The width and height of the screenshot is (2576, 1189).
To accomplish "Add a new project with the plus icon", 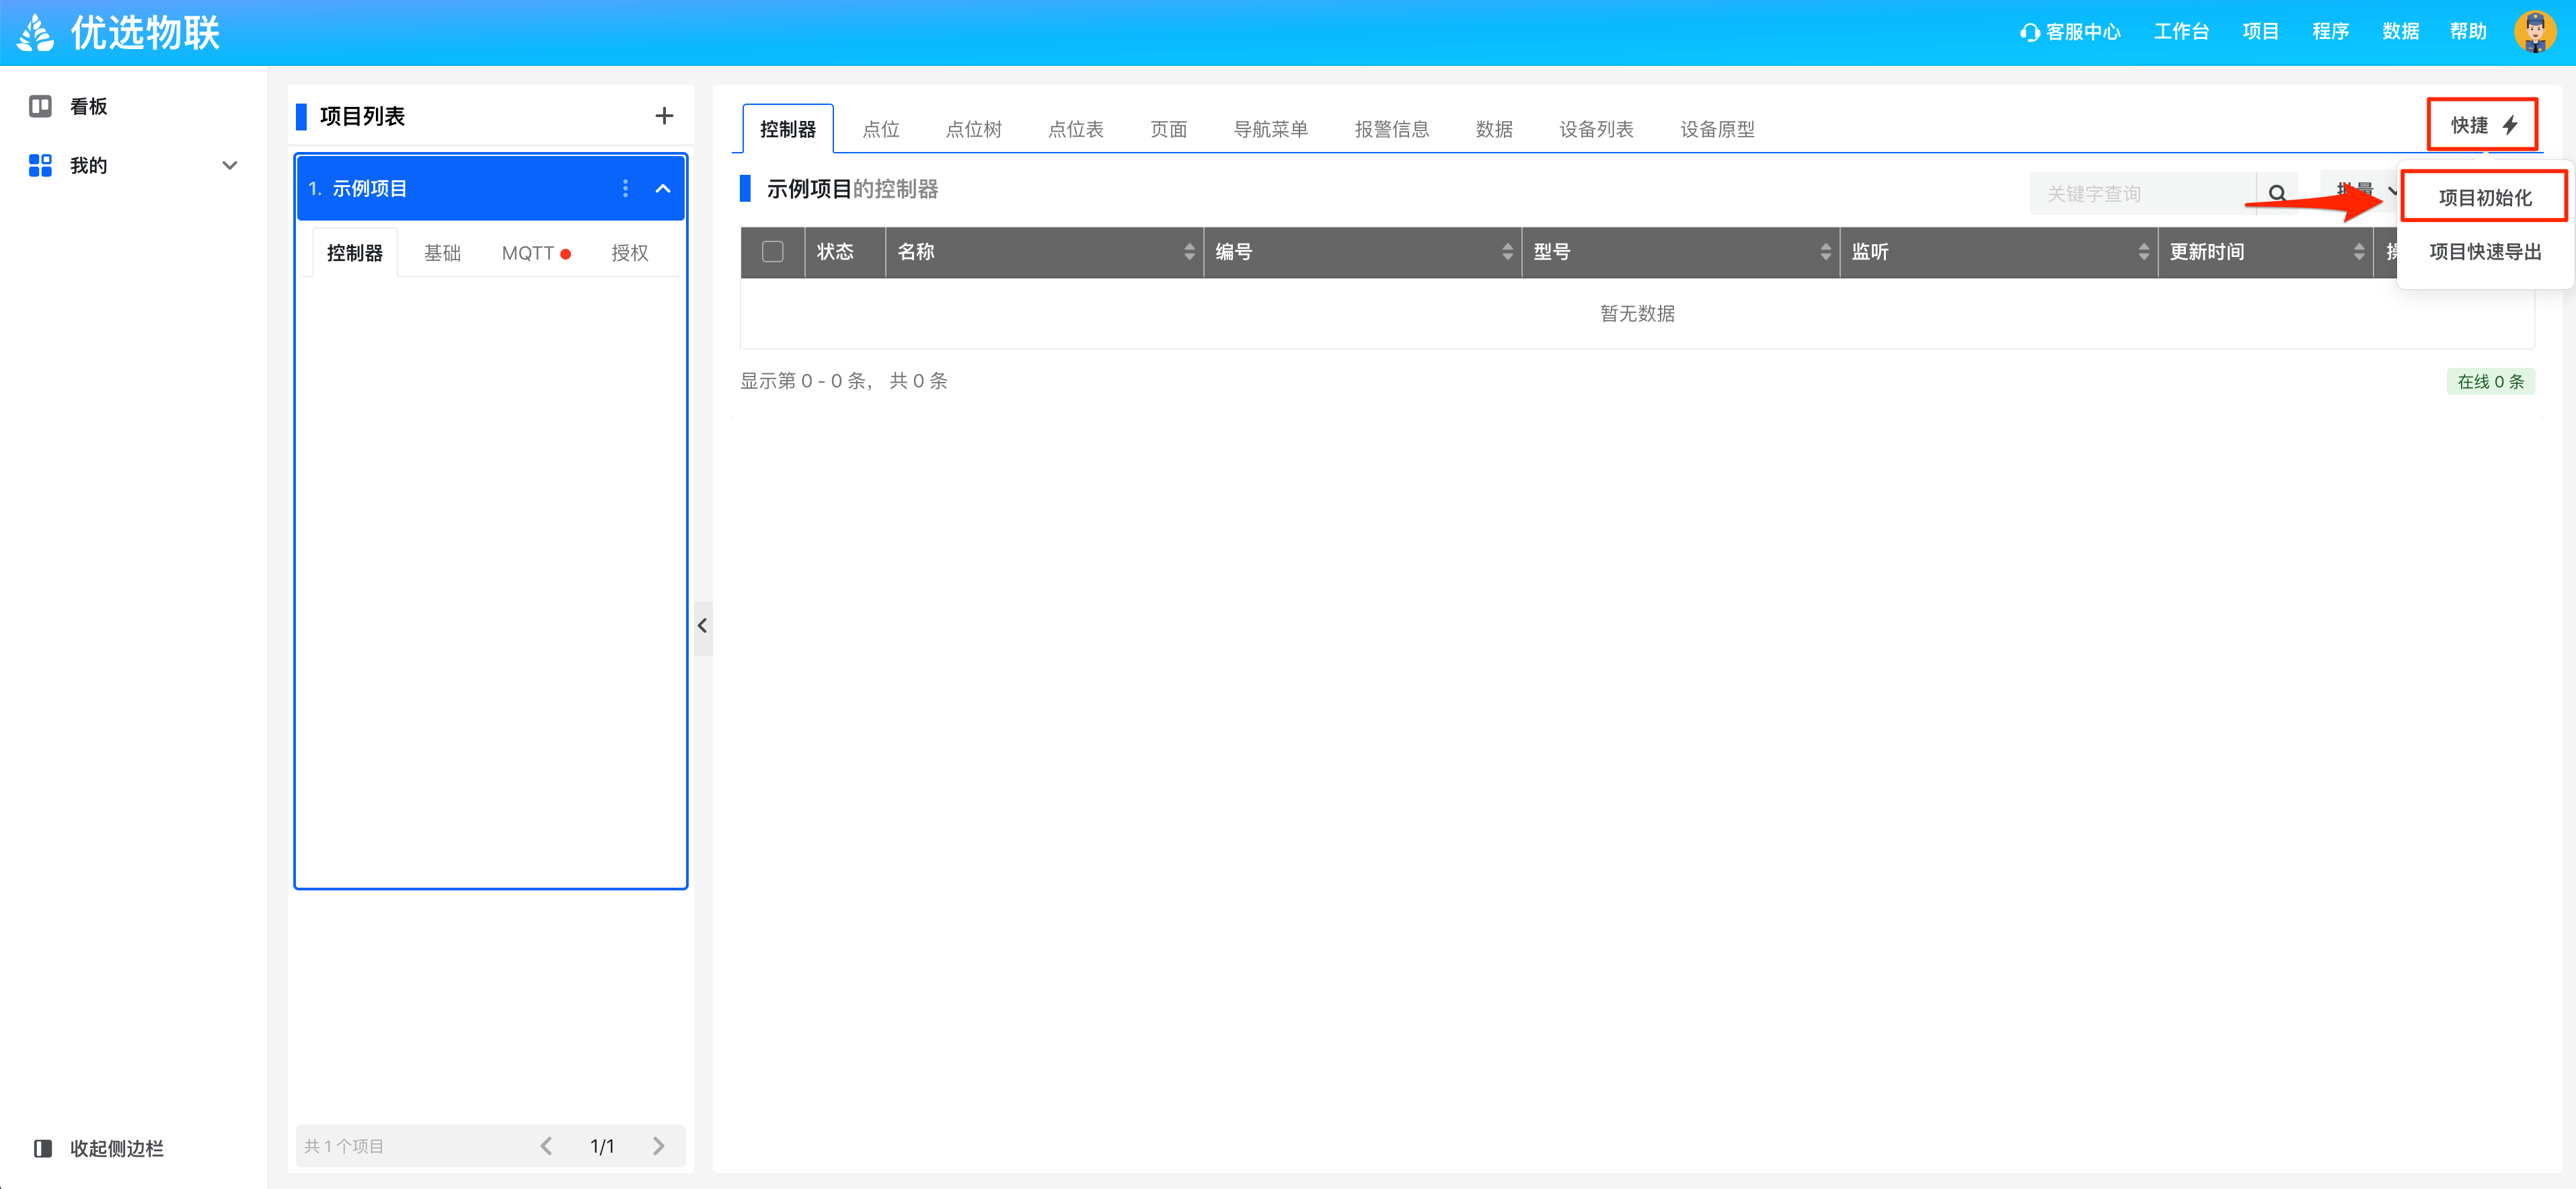I will tap(664, 116).
